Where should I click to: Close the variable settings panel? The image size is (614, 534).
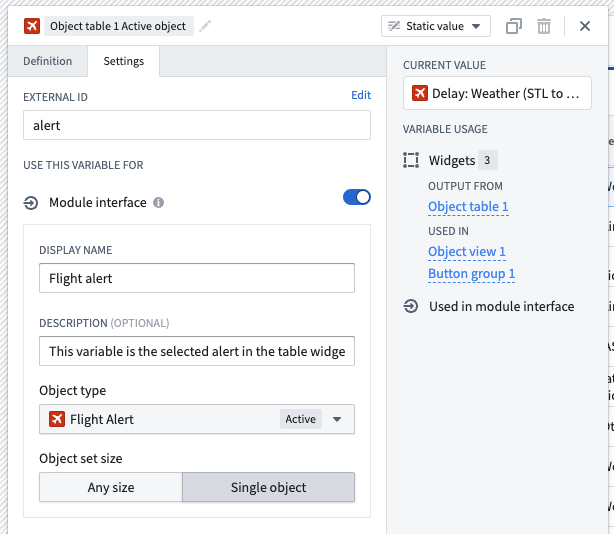point(585,26)
